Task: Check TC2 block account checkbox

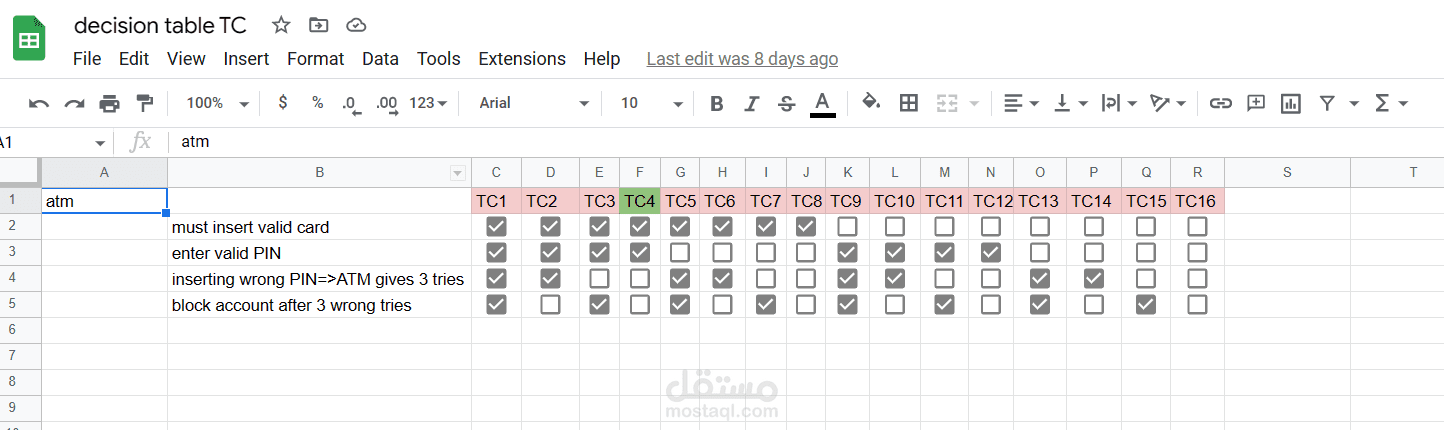Action: point(550,305)
